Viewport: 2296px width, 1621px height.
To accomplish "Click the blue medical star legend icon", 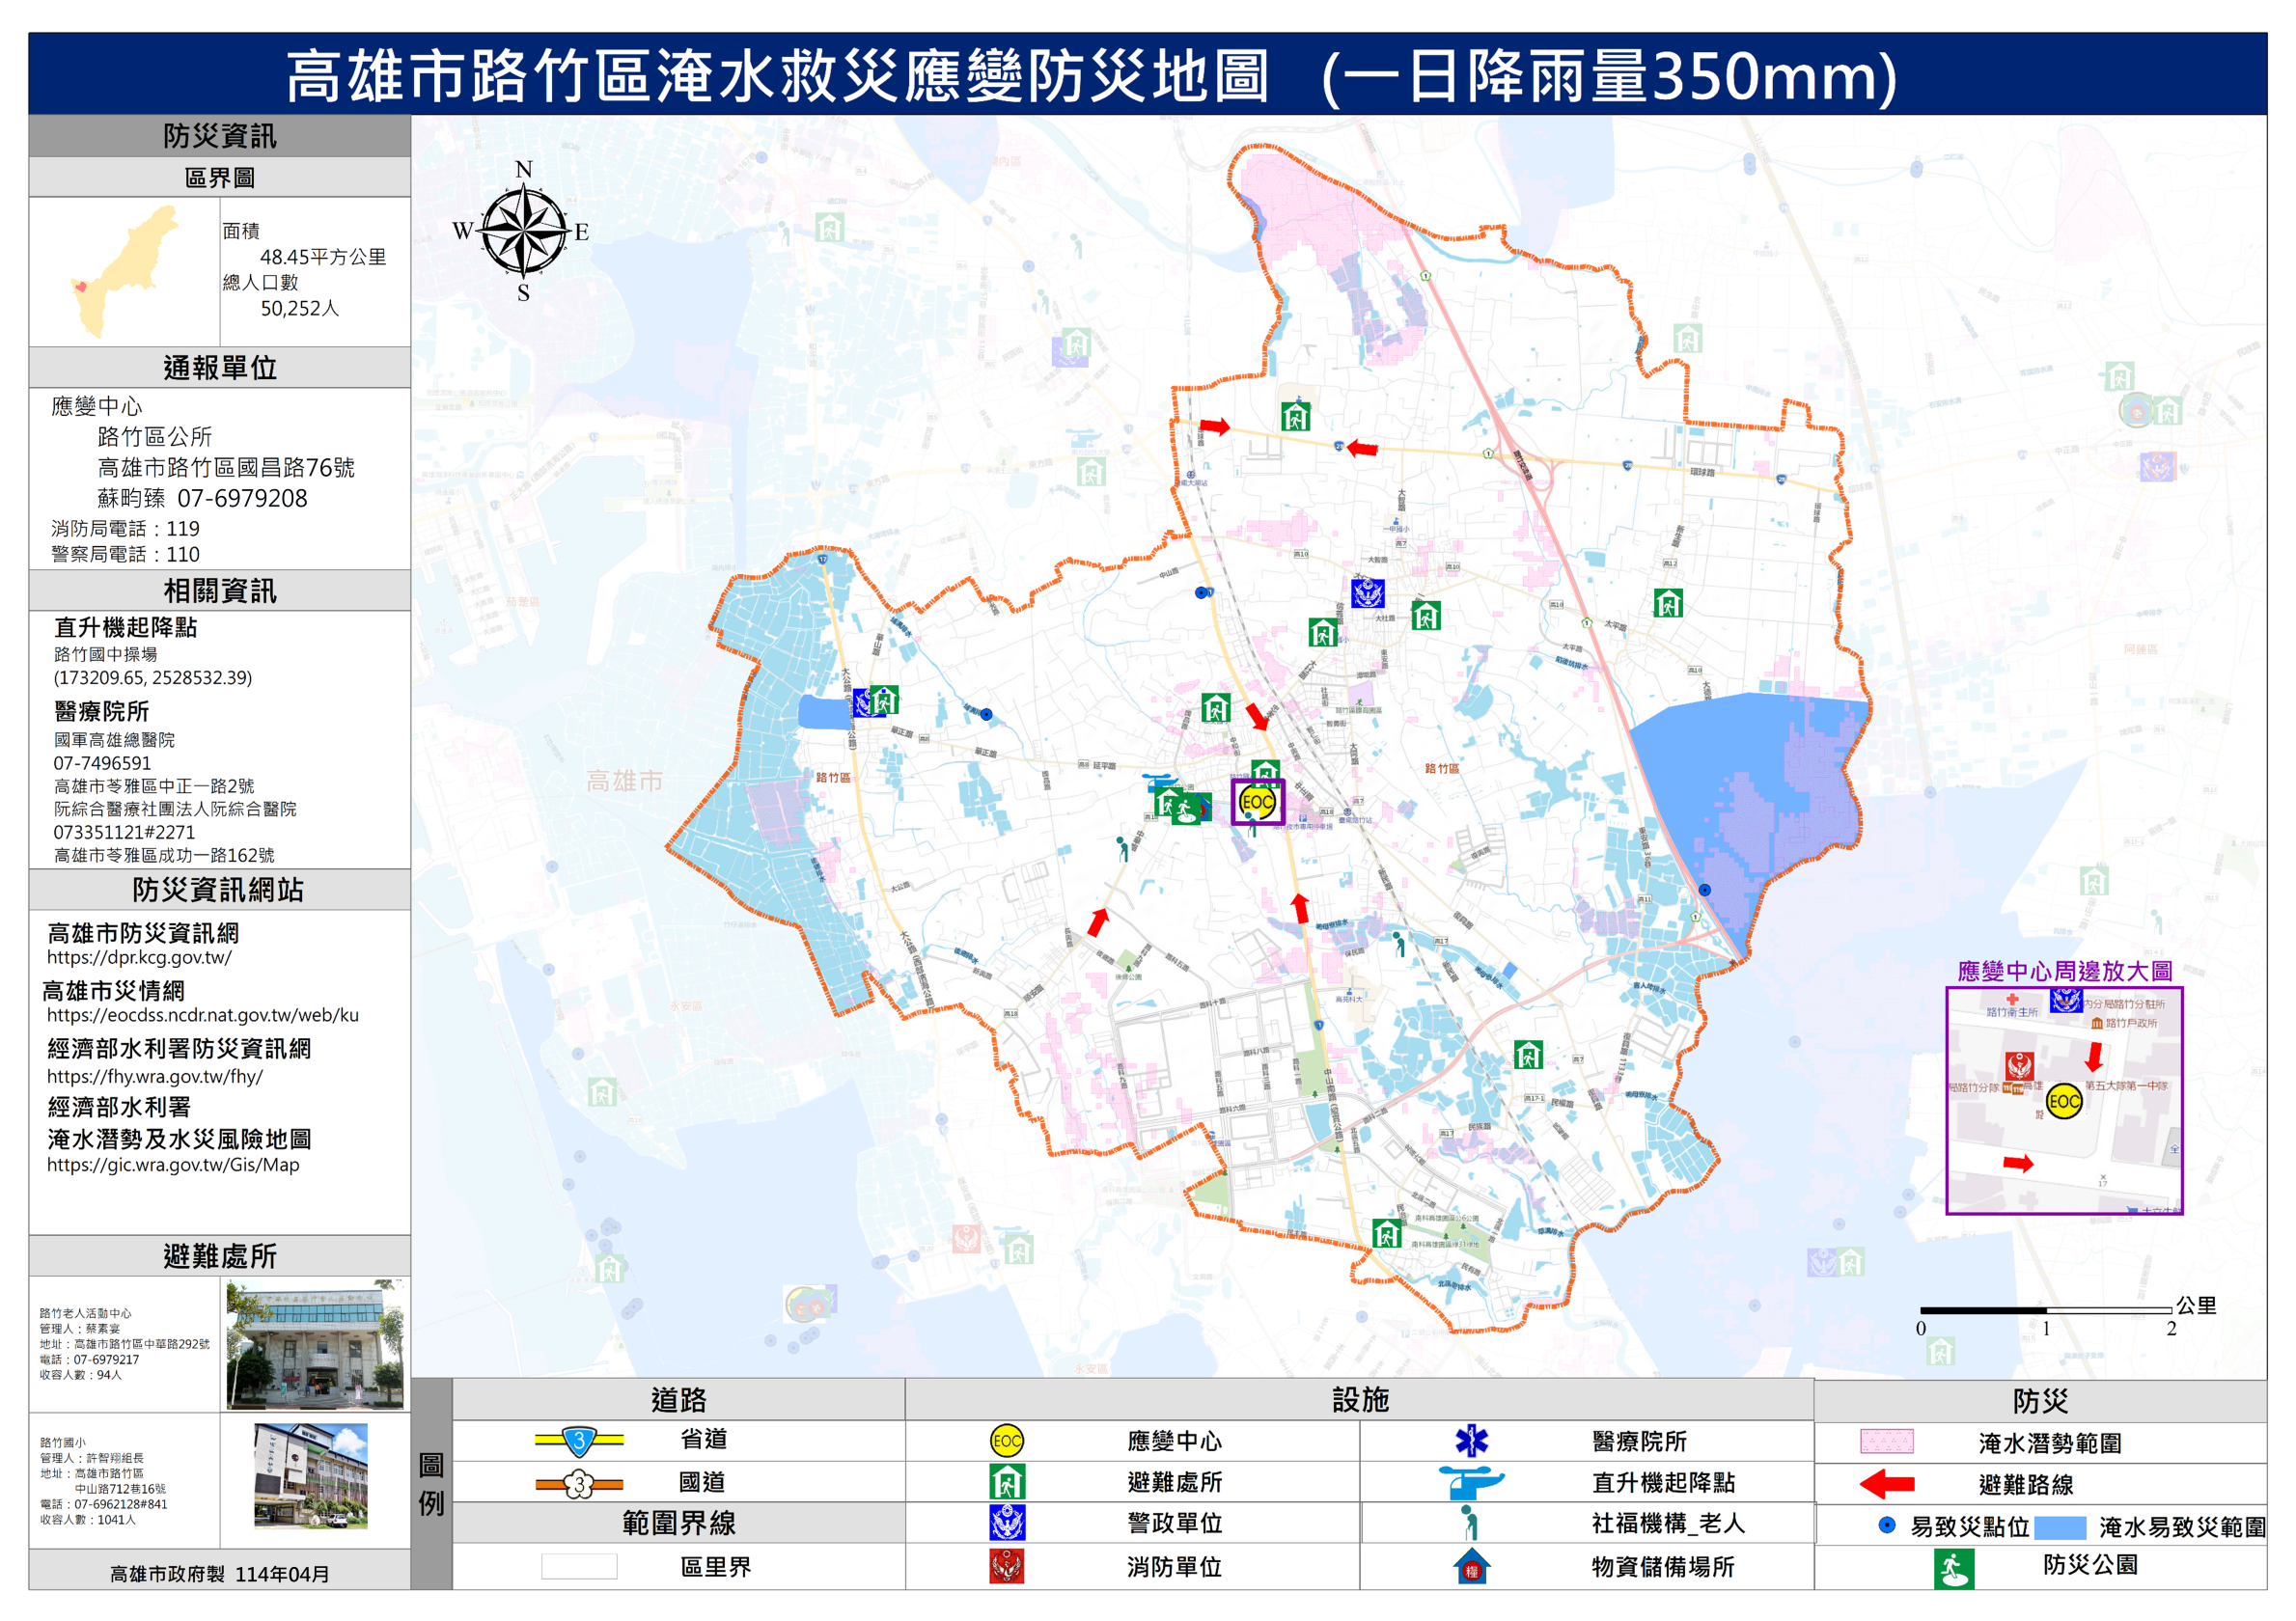I will coord(1471,1441).
